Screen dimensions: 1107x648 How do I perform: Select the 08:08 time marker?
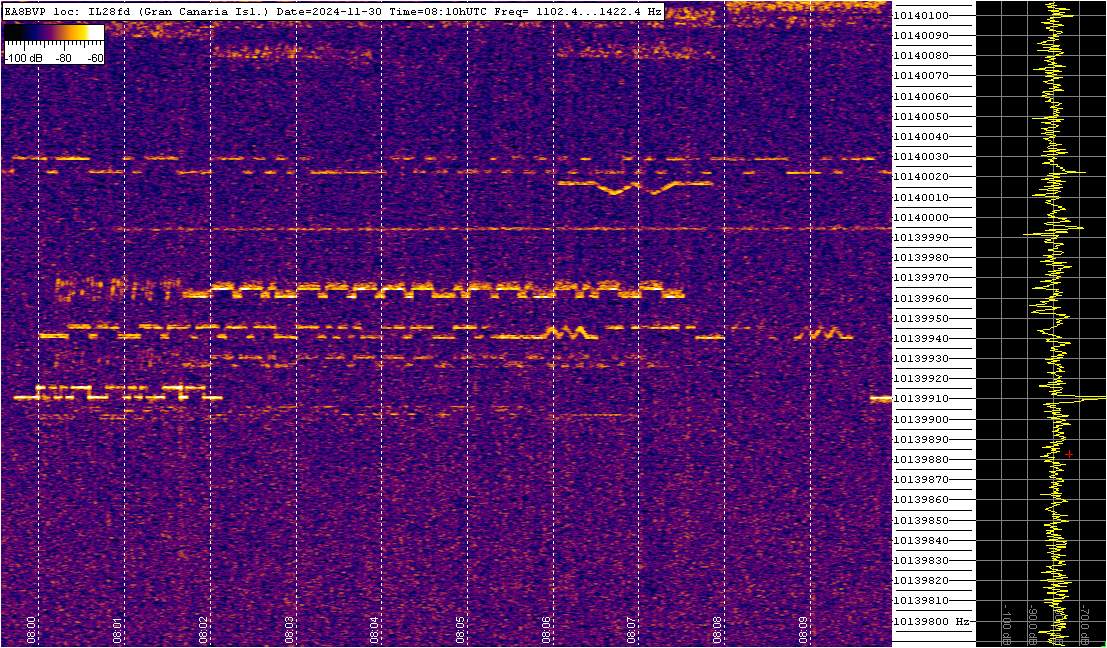coord(717,628)
